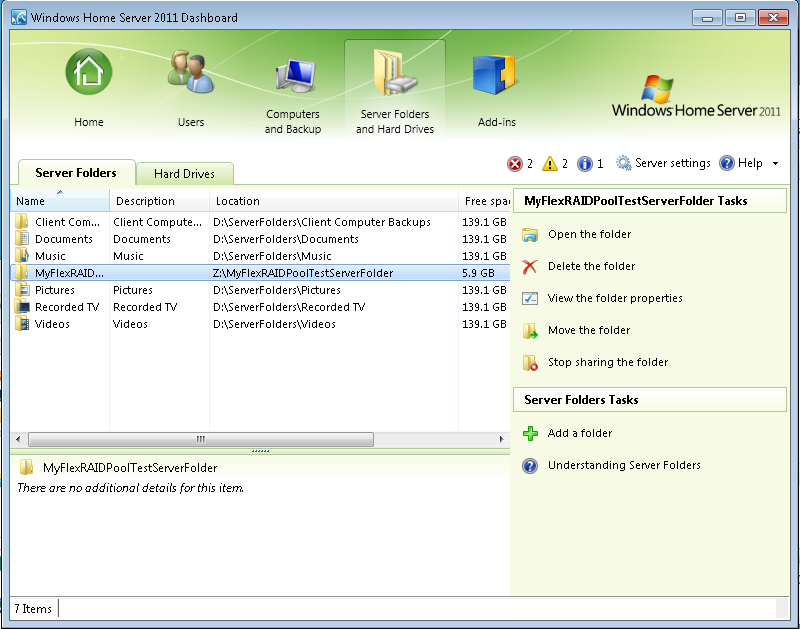The width and height of the screenshot is (800, 629).
Task: Click the Open the folder icon
Action: [530, 235]
